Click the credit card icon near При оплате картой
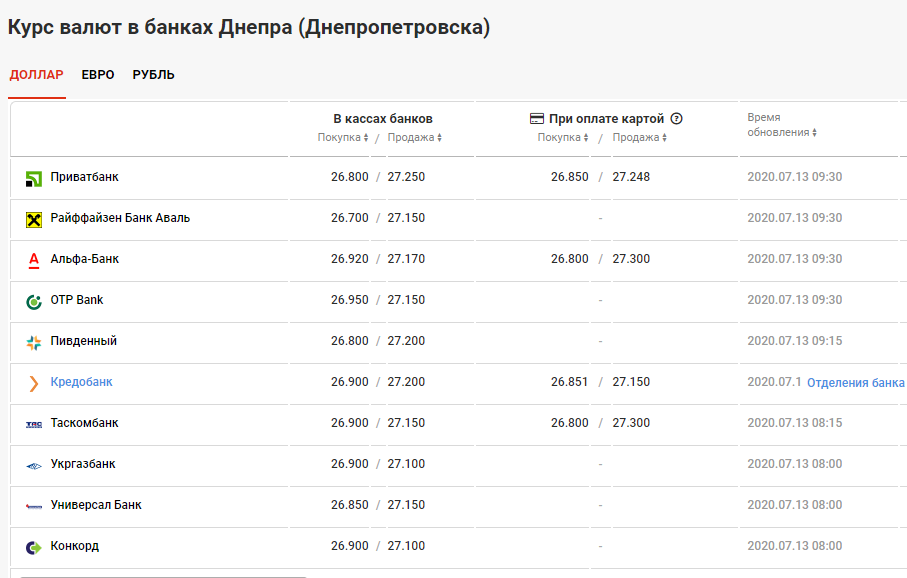 pyautogui.click(x=537, y=119)
